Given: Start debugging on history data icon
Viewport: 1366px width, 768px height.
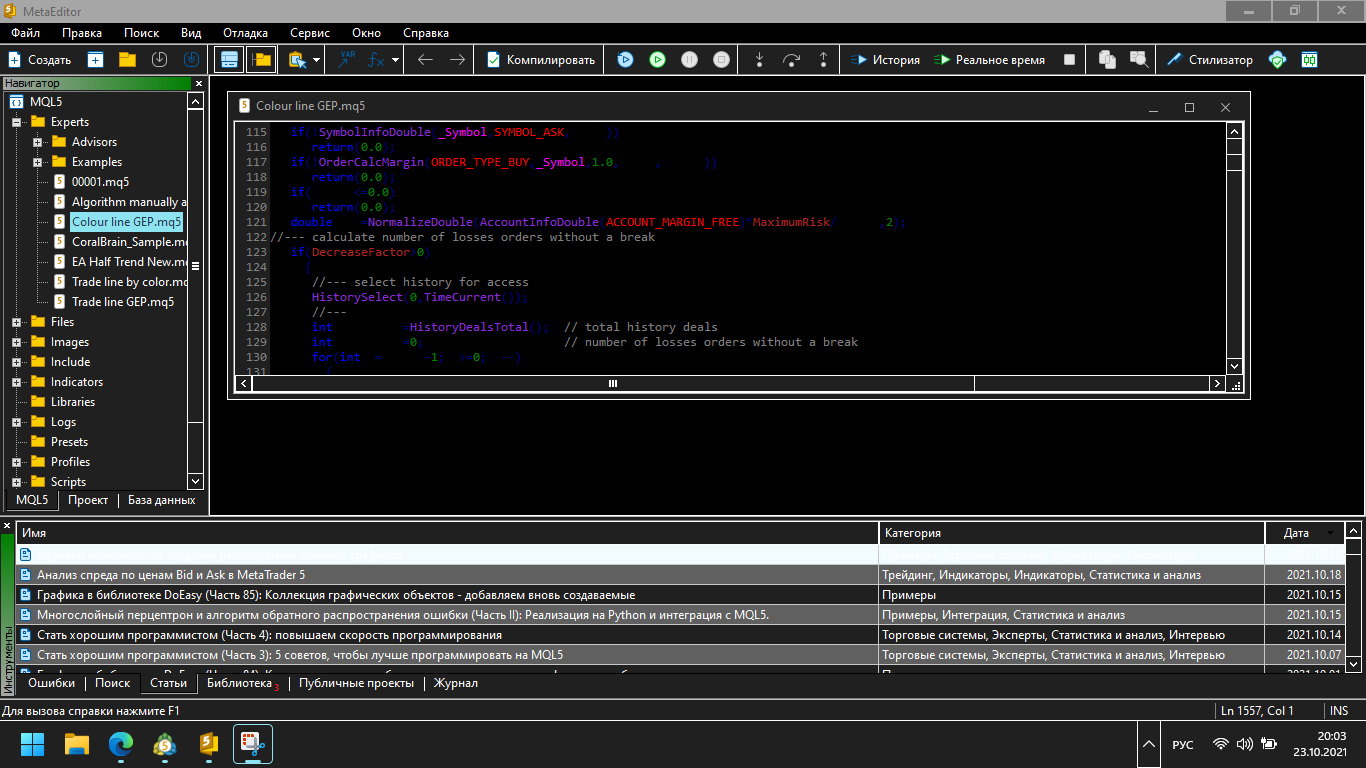Looking at the screenshot, I should [x=625, y=60].
